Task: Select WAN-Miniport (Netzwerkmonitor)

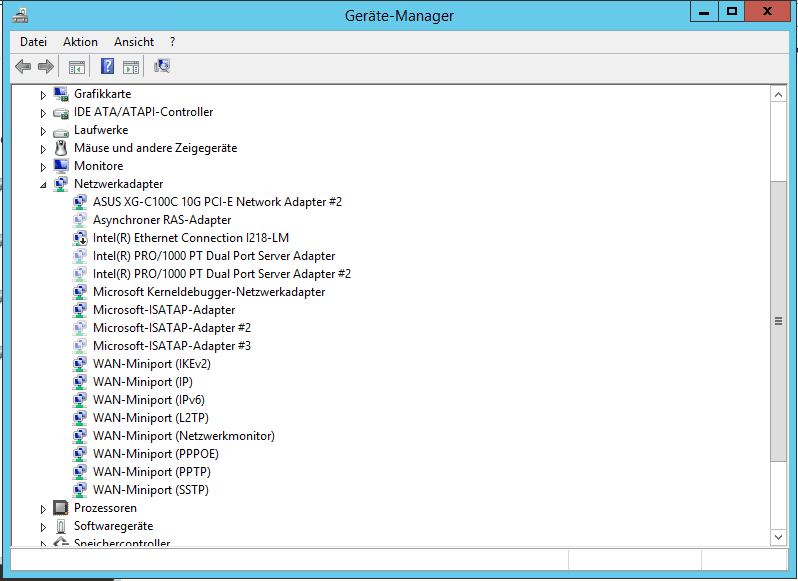Action: click(x=184, y=436)
